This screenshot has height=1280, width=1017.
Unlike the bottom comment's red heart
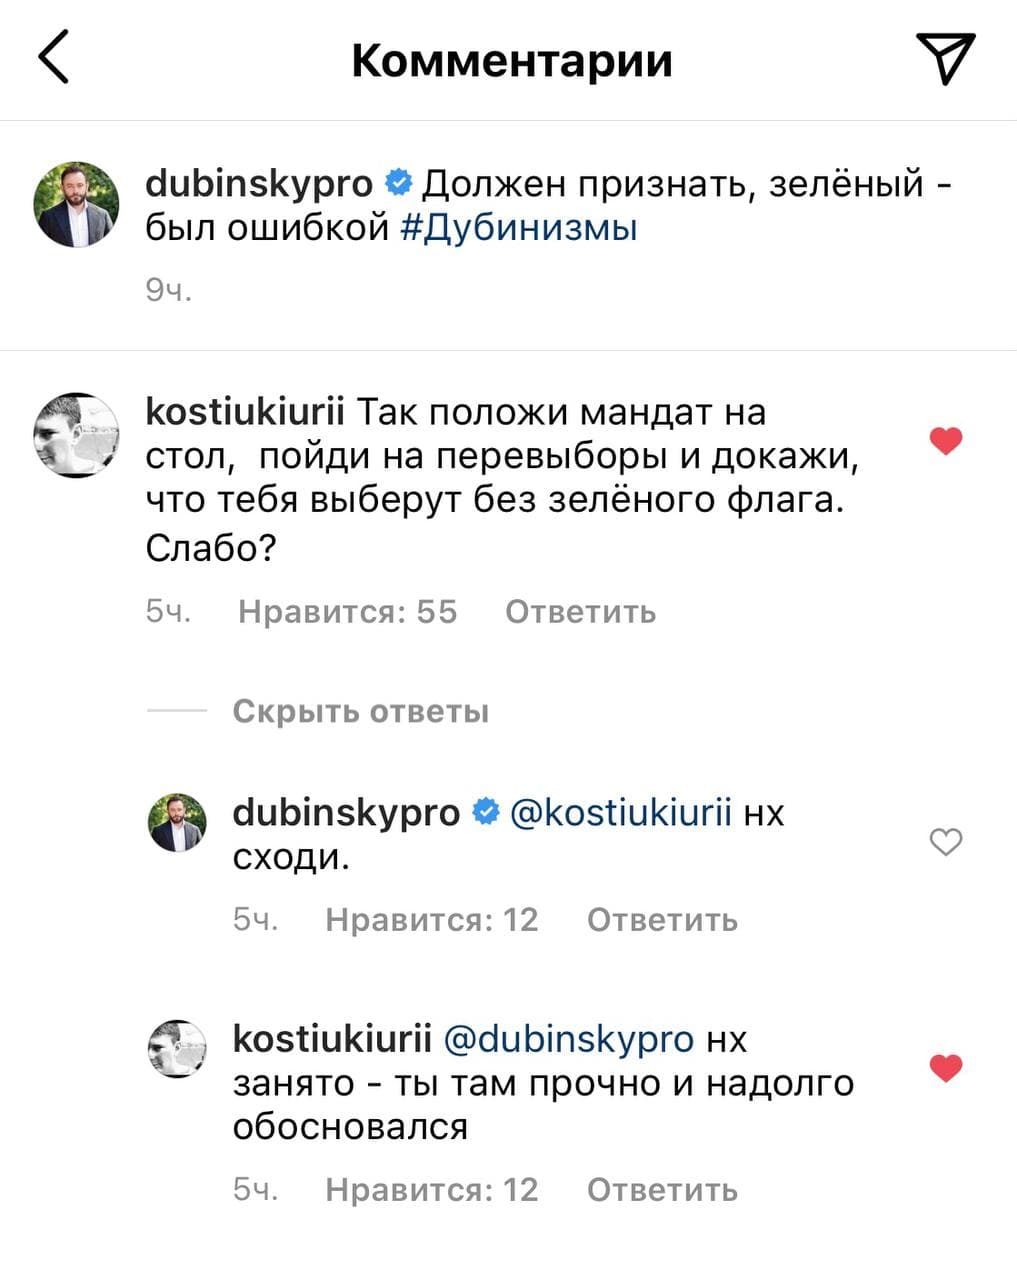pos(944,1068)
